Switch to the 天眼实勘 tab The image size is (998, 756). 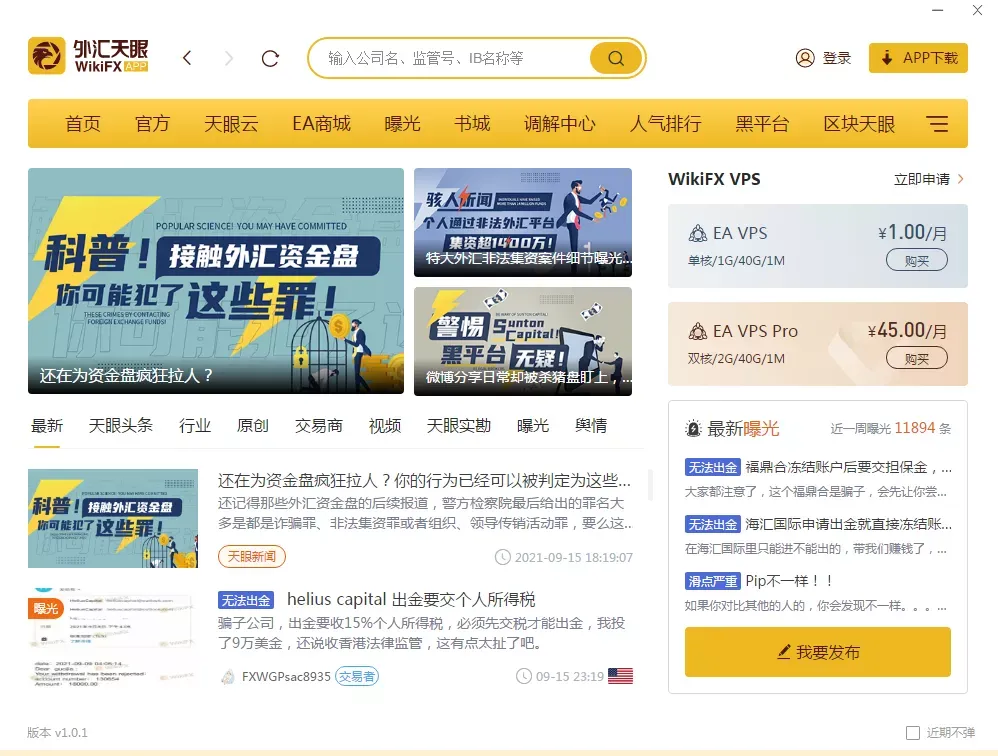(459, 426)
